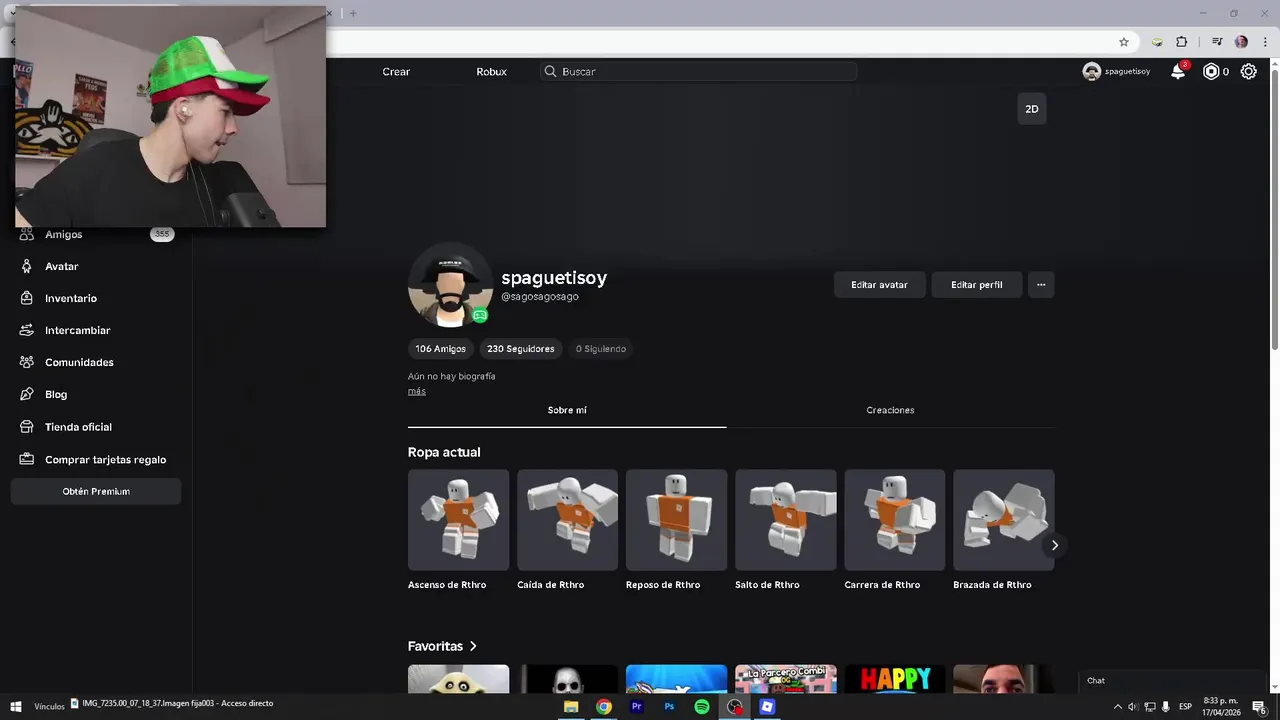Open Premiere Pro from the taskbar
1280x720 pixels.
[x=637, y=706]
